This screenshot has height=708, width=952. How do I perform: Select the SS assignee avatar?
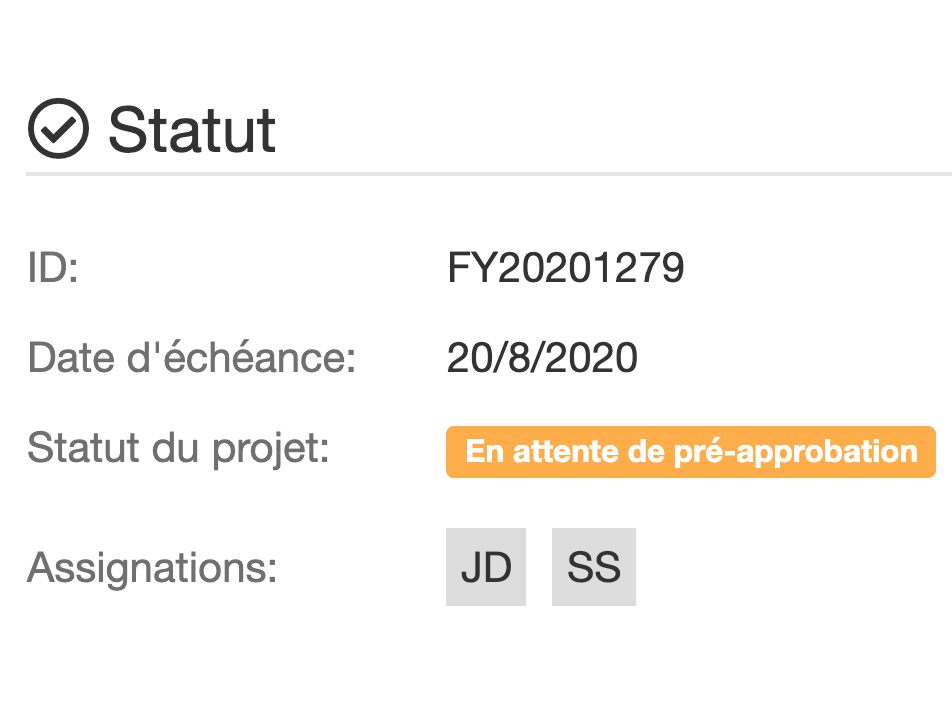point(593,566)
